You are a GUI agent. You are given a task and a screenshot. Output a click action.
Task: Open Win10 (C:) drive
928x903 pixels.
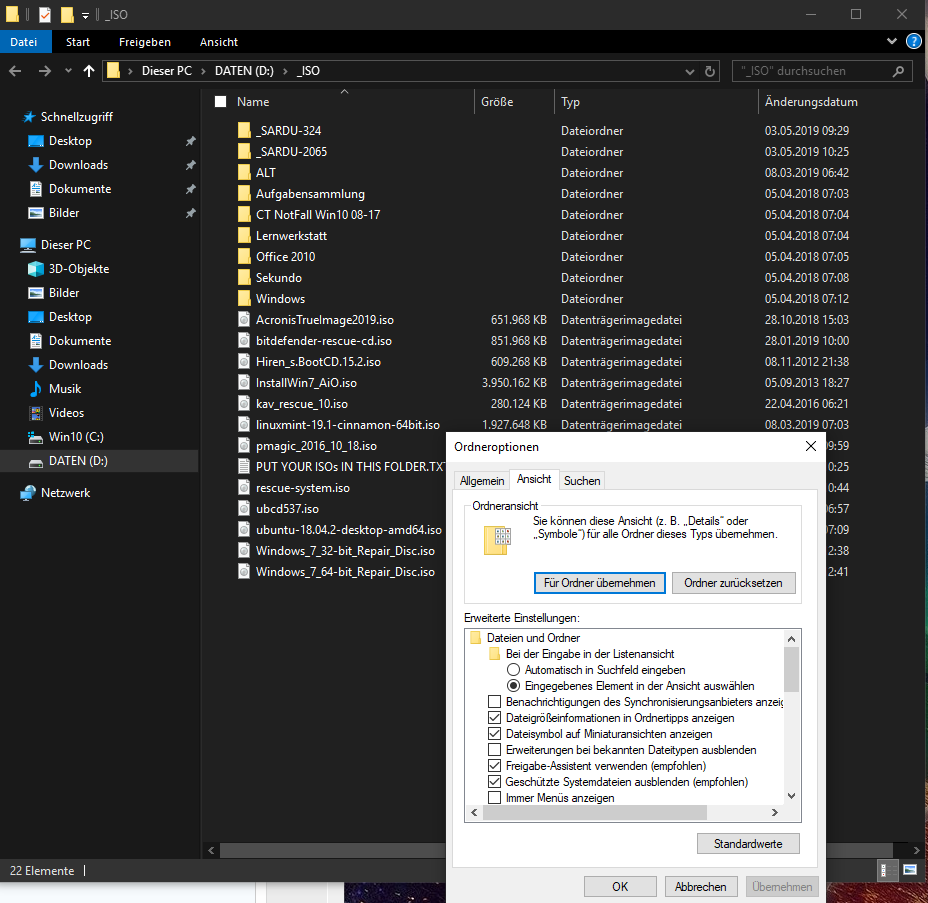pyautogui.click(x=76, y=437)
